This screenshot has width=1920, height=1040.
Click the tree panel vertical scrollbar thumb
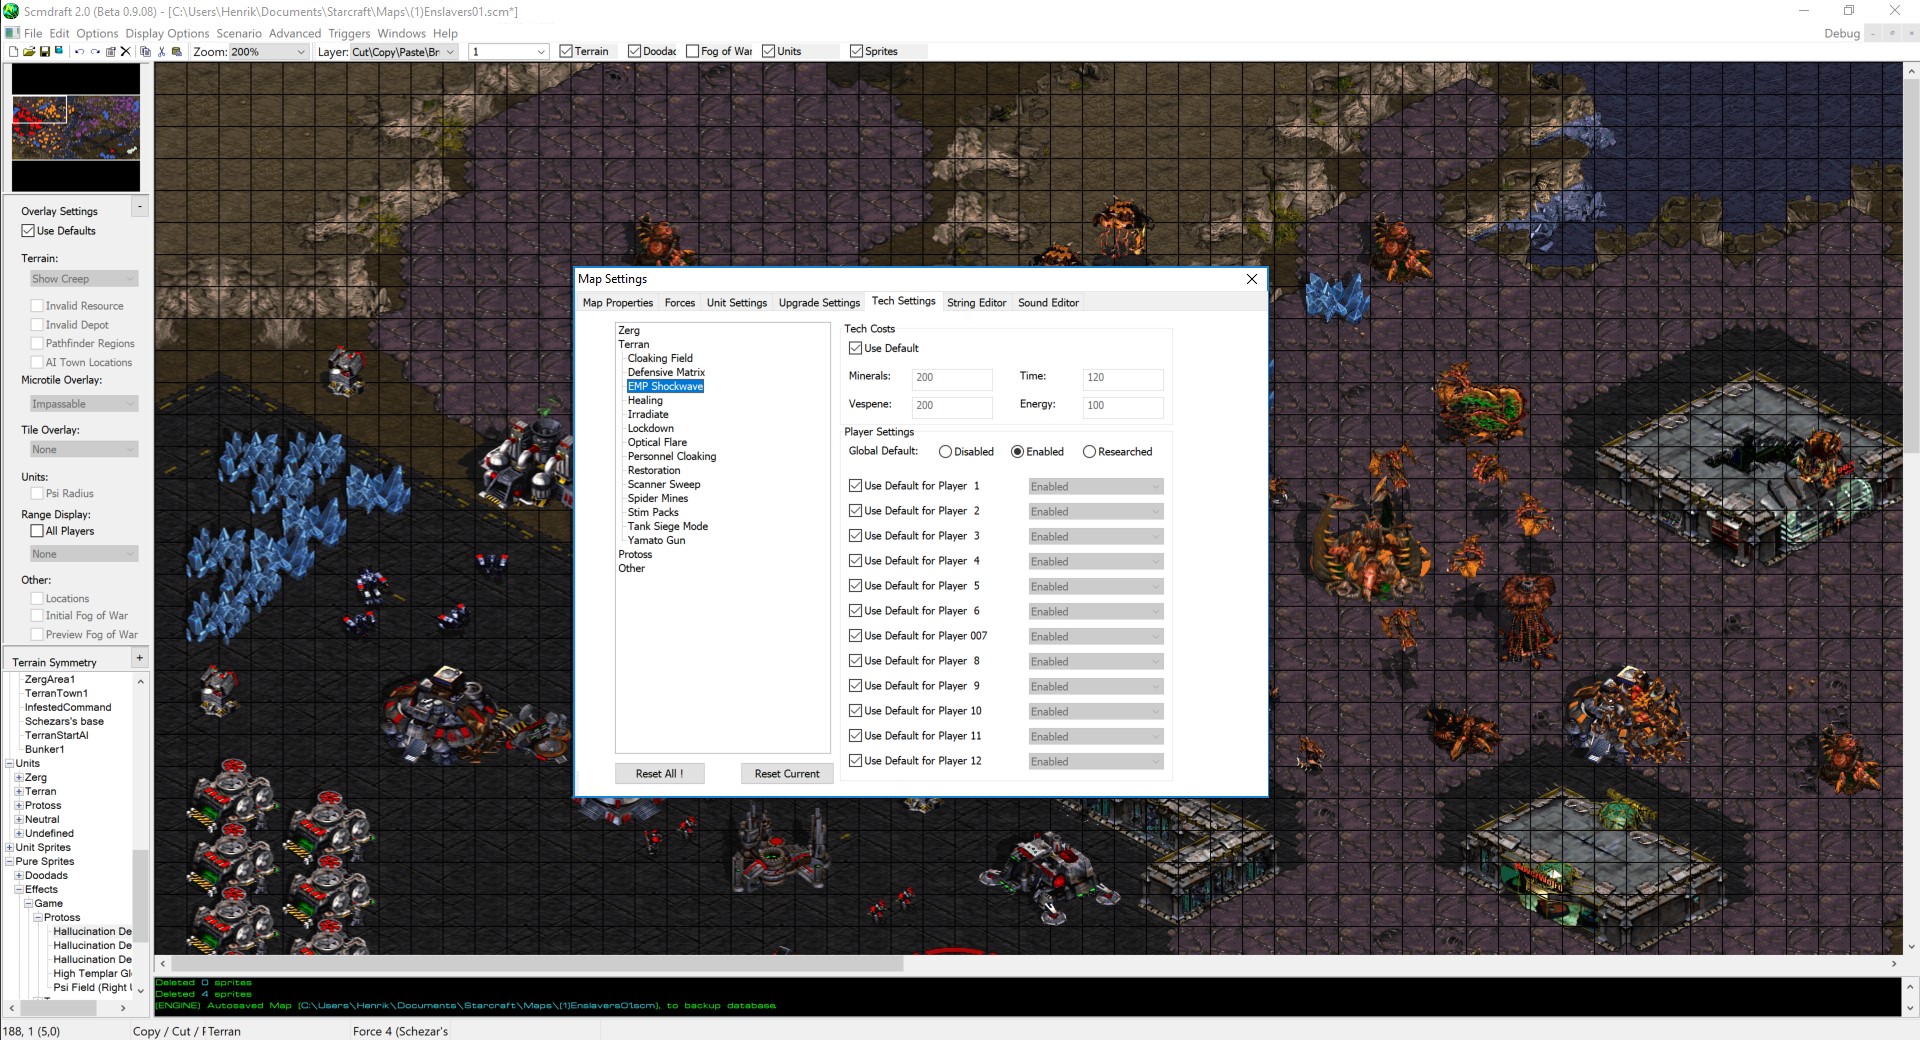coord(140,895)
